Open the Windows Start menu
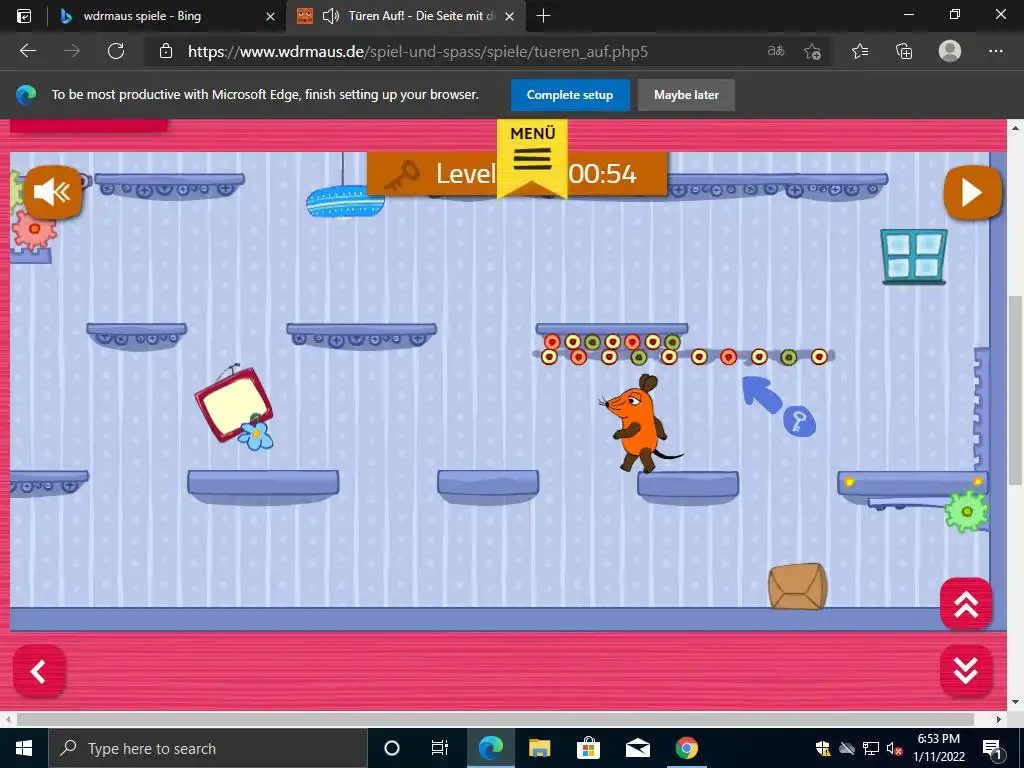1024x768 pixels. (x=24, y=748)
